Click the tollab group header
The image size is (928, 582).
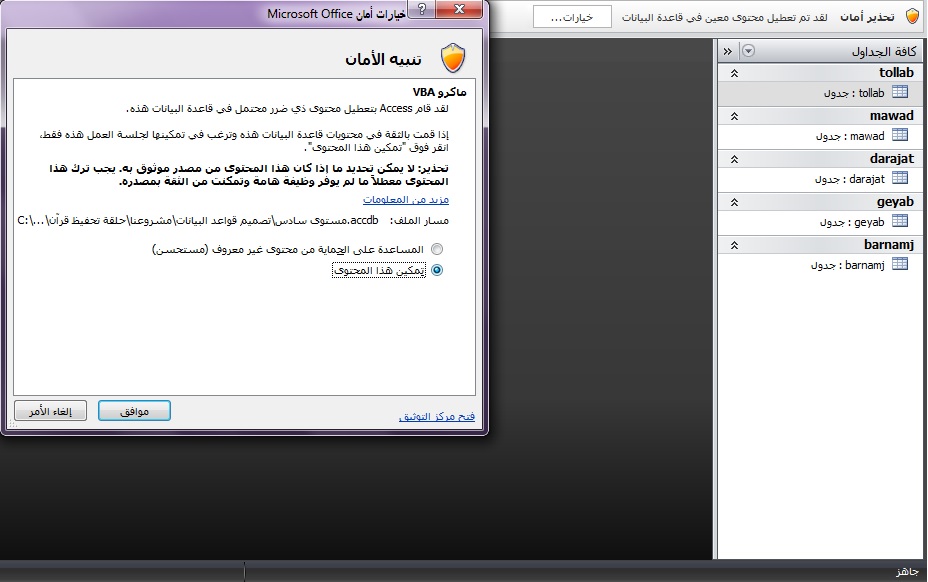[x=820, y=73]
